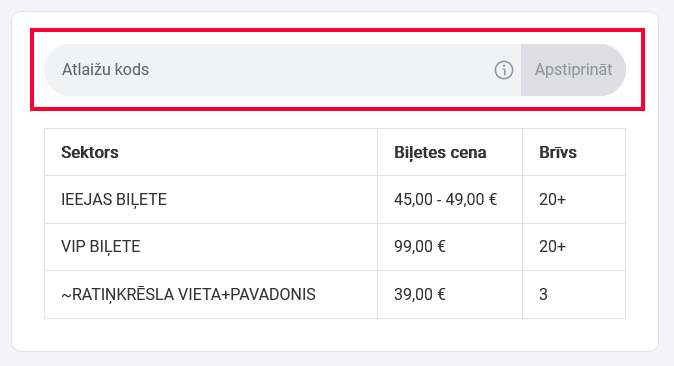Click the IEEJAS BIĻETE sector name text
Screen dimensions: 674x366
pyautogui.click(x=114, y=200)
